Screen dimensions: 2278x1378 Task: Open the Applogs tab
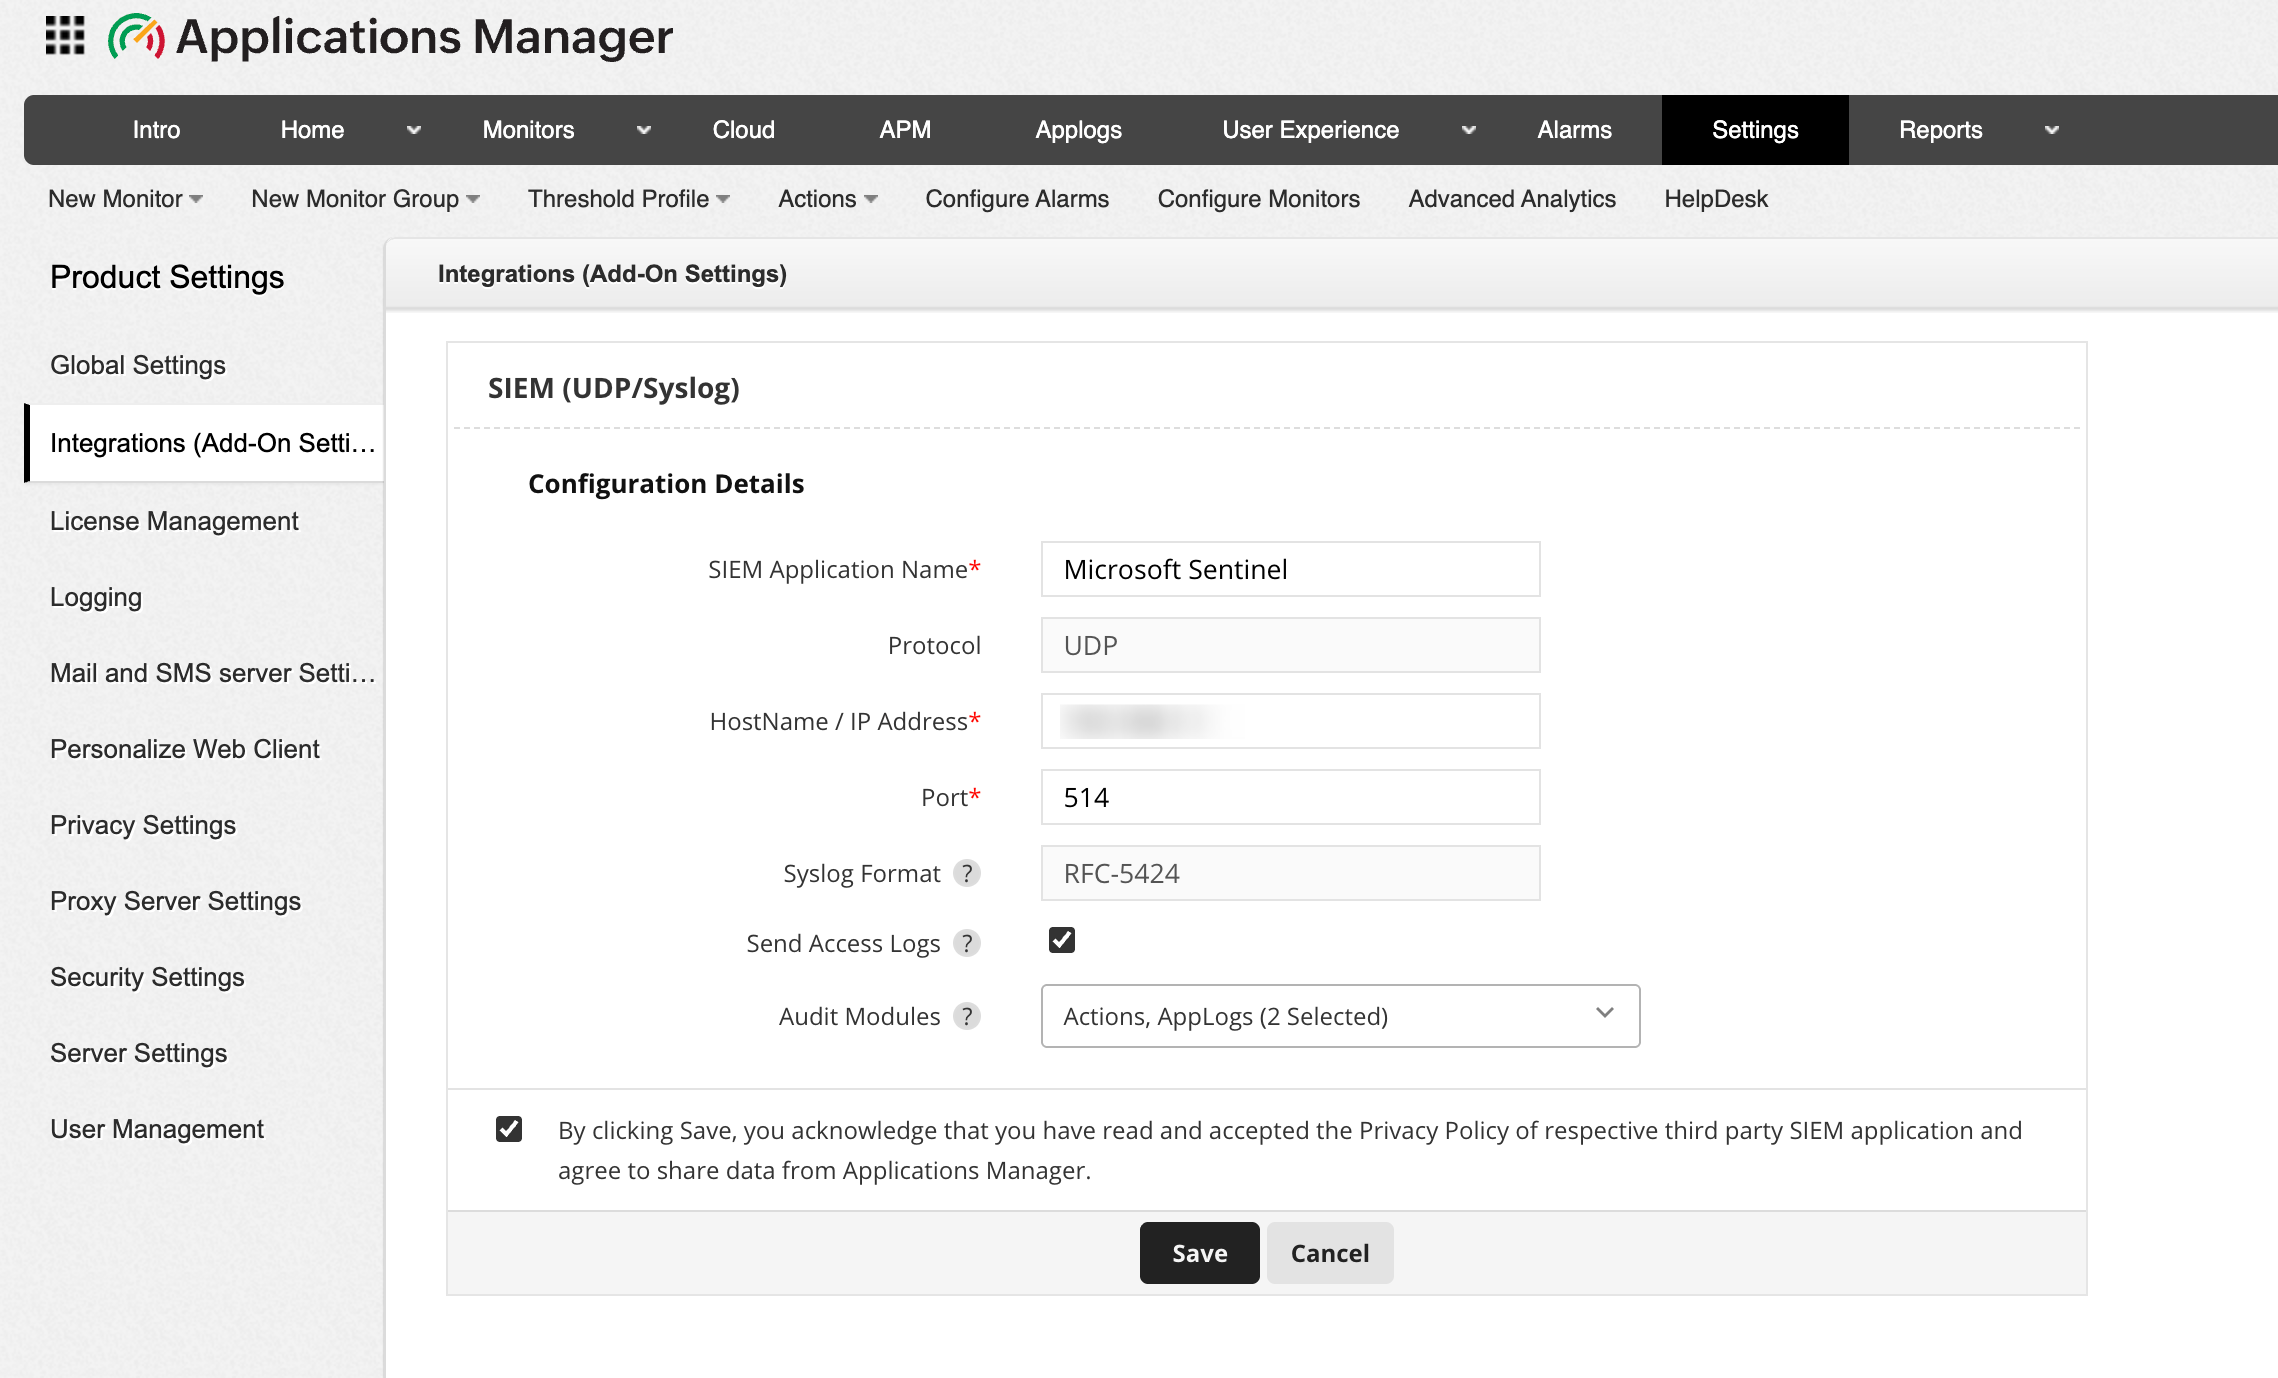[1078, 130]
